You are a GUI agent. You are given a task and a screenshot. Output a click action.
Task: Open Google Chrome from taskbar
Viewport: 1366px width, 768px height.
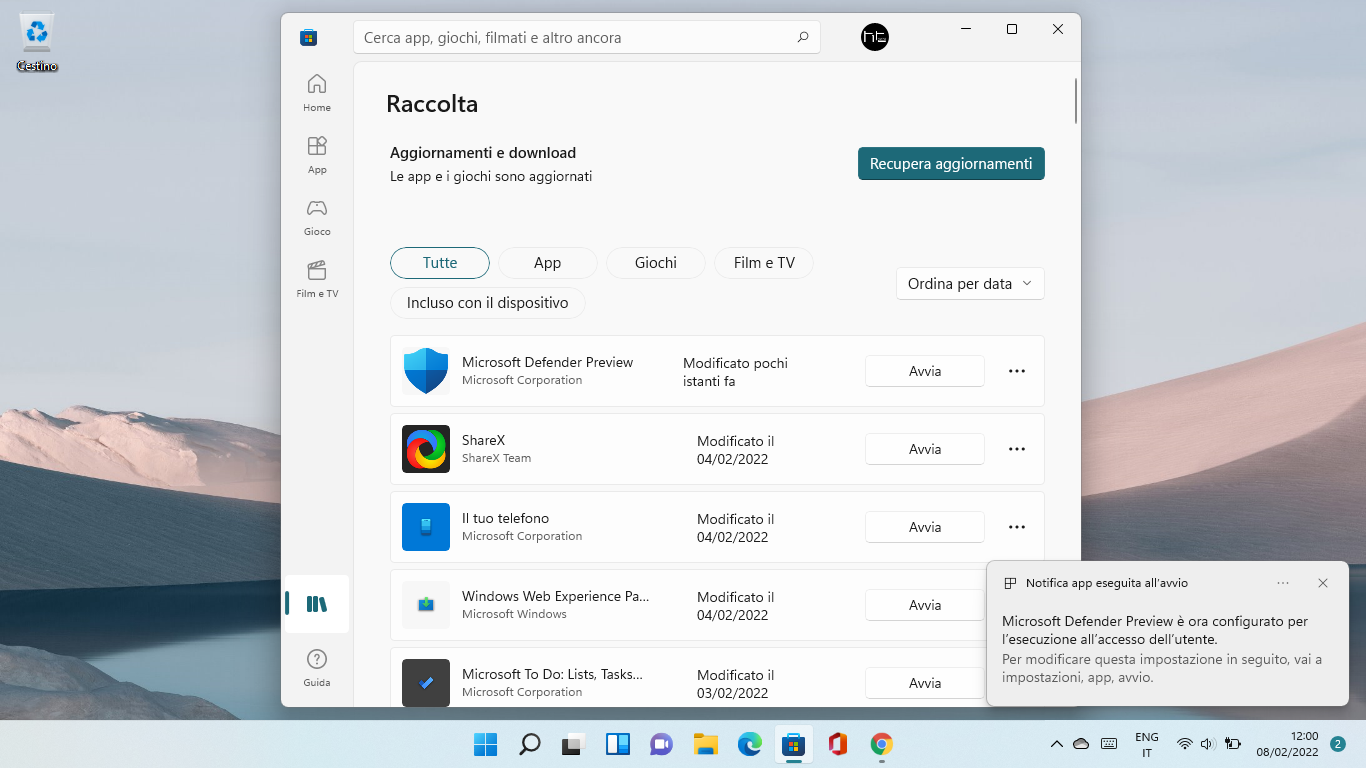(881, 744)
